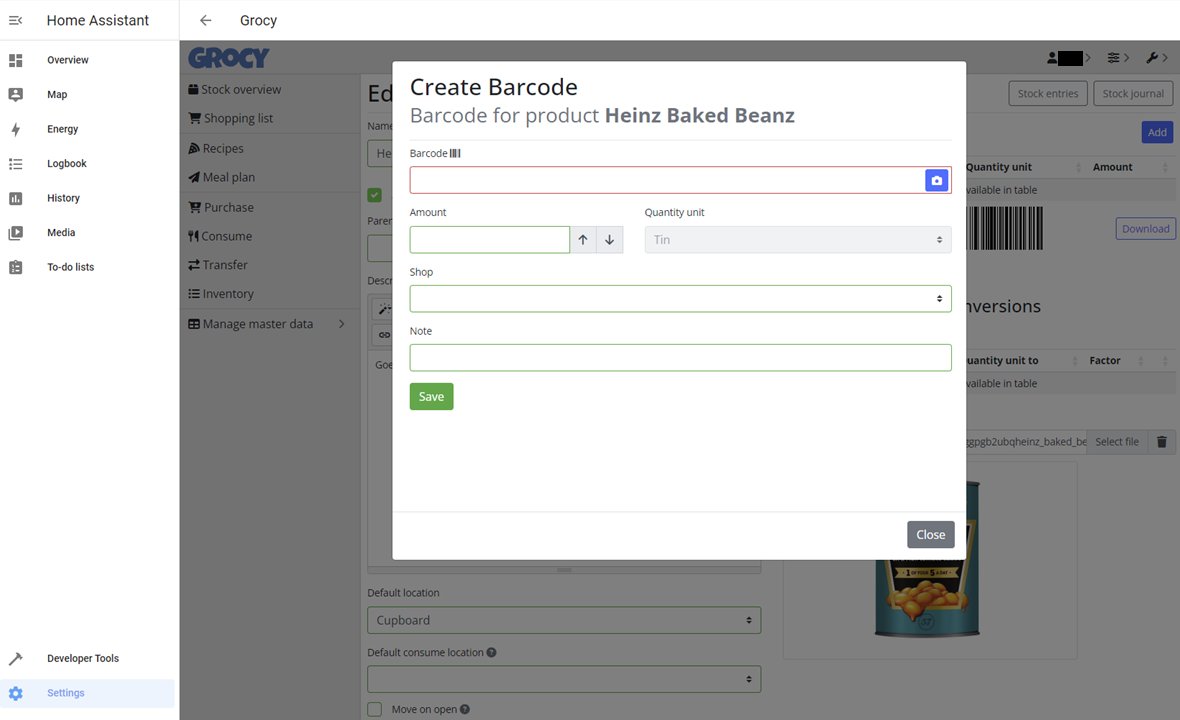Sort by the Quantity unit column
The image size is (1180, 720).
(999, 167)
